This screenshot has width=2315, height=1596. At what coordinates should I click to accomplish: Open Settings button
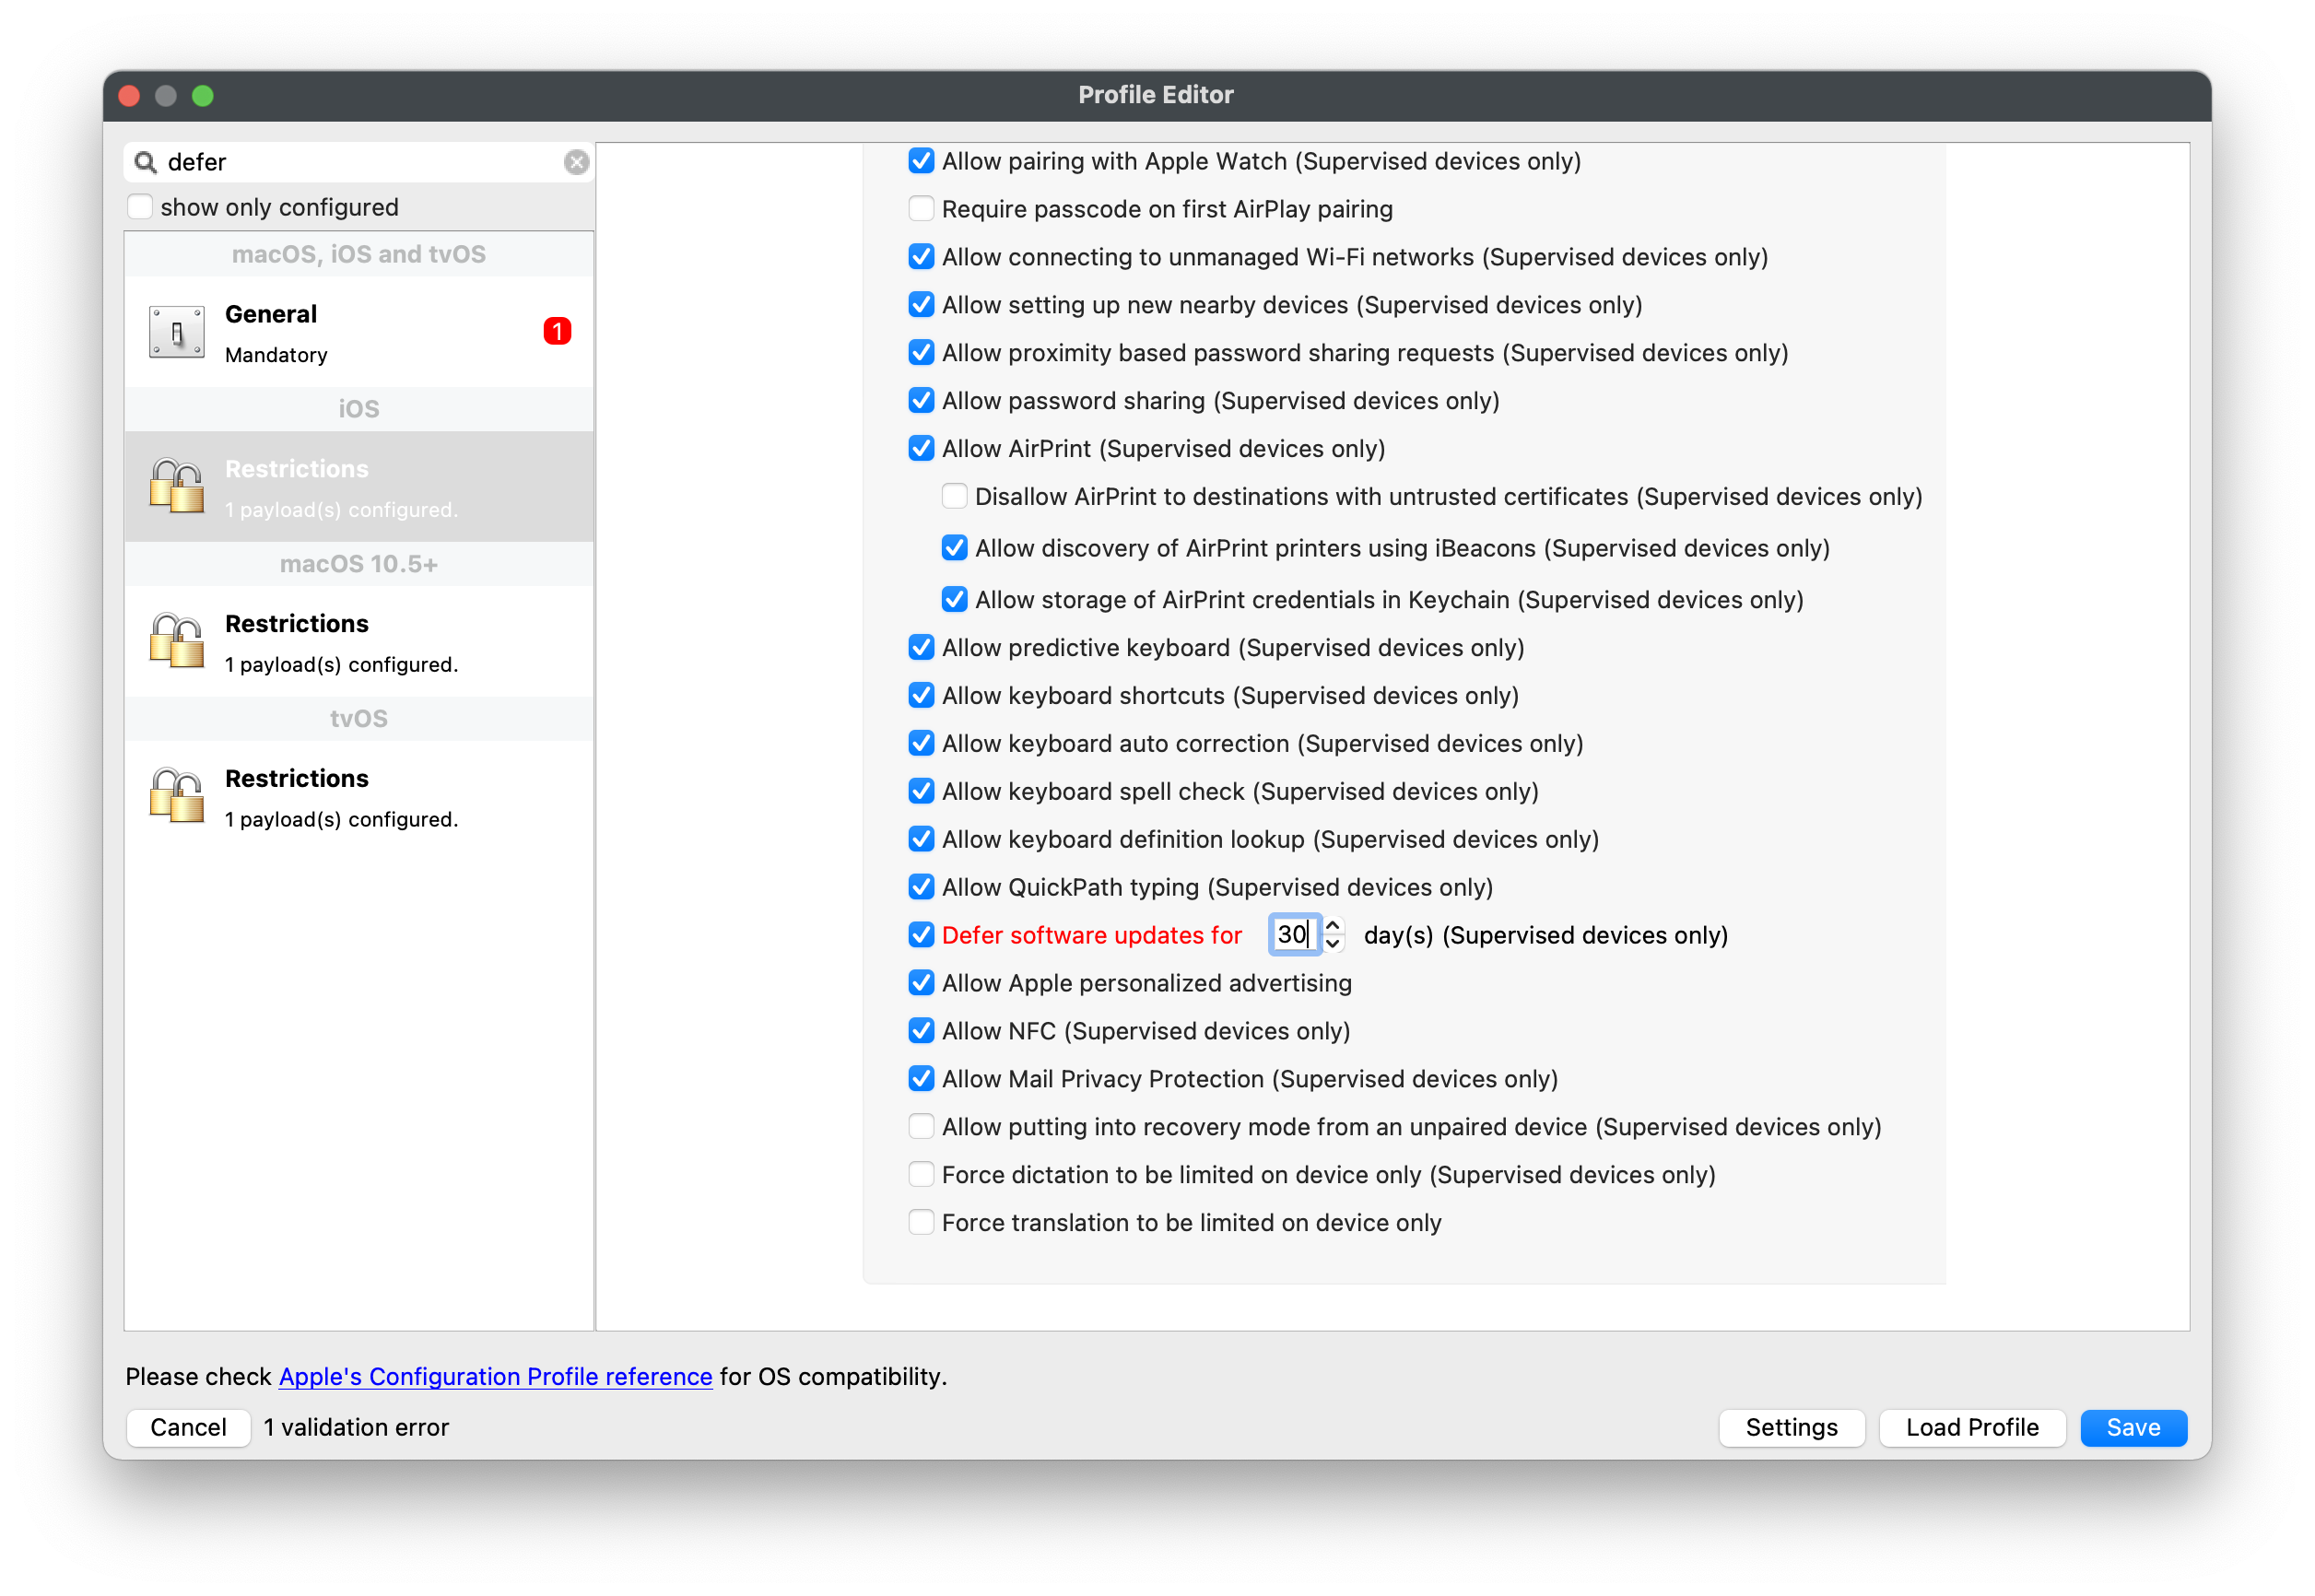point(1791,1429)
